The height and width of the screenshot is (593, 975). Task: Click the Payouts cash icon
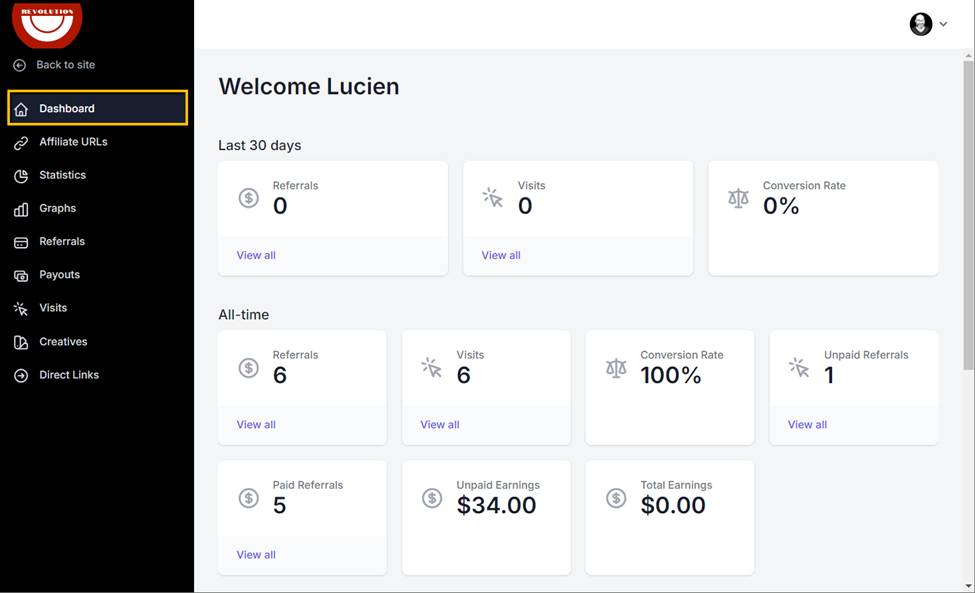tap(21, 275)
